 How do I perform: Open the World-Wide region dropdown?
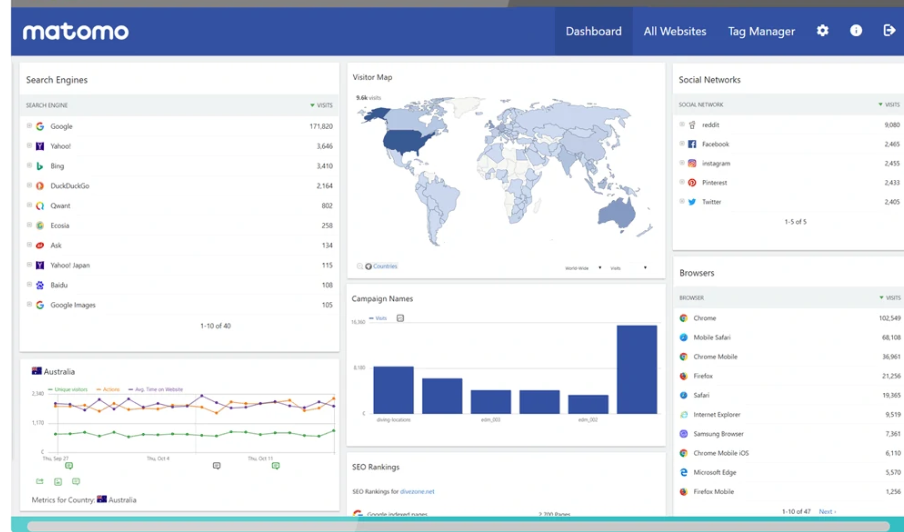(x=583, y=268)
